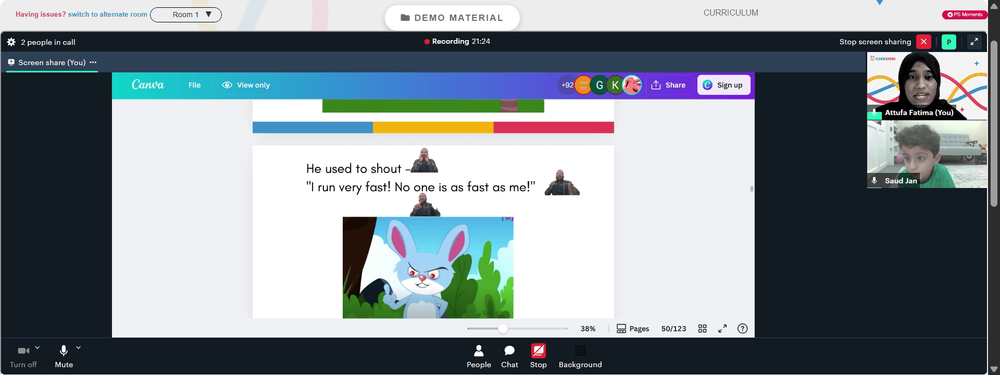The width and height of the screenshot is (1000, 375).
Task: Click the Canva Share button
Action: coord(668,85)
